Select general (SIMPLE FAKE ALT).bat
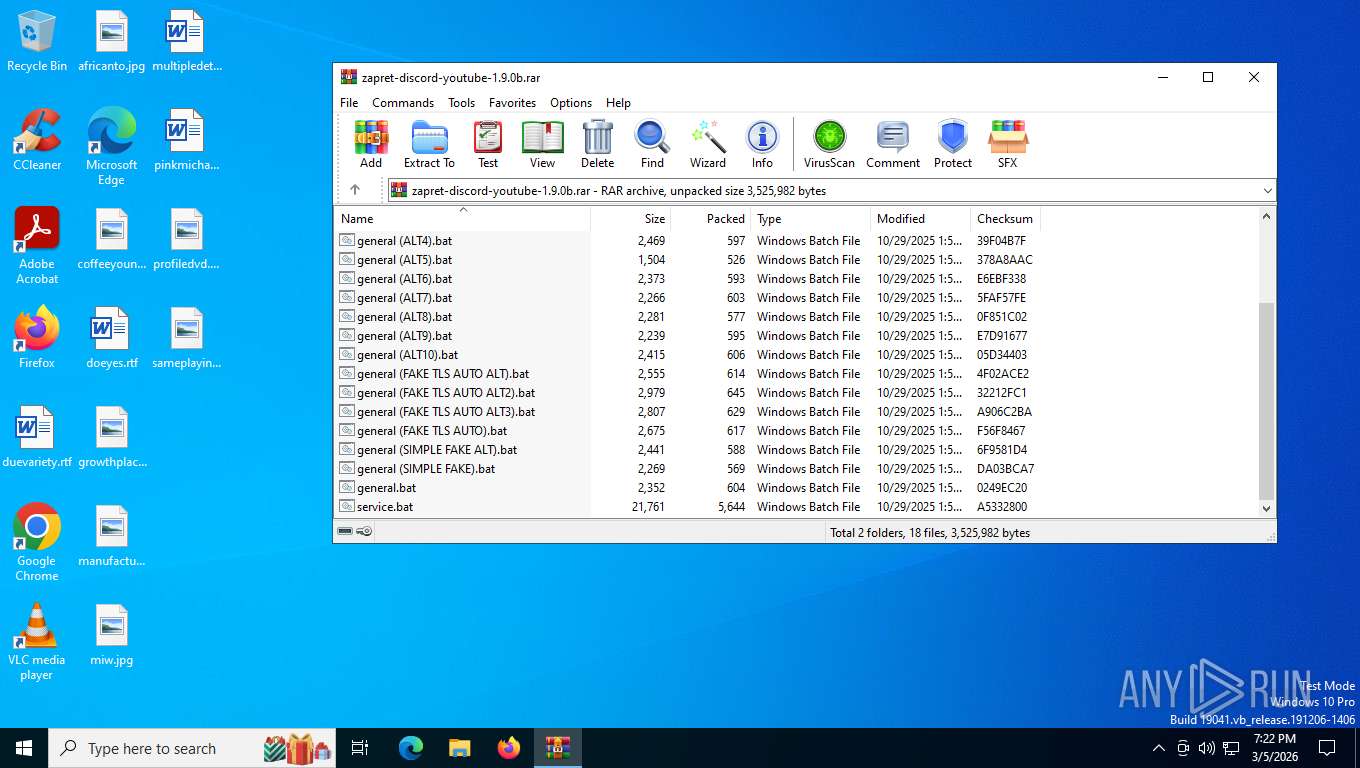The width and height of the screenshot is (1360, 768). 437,450
